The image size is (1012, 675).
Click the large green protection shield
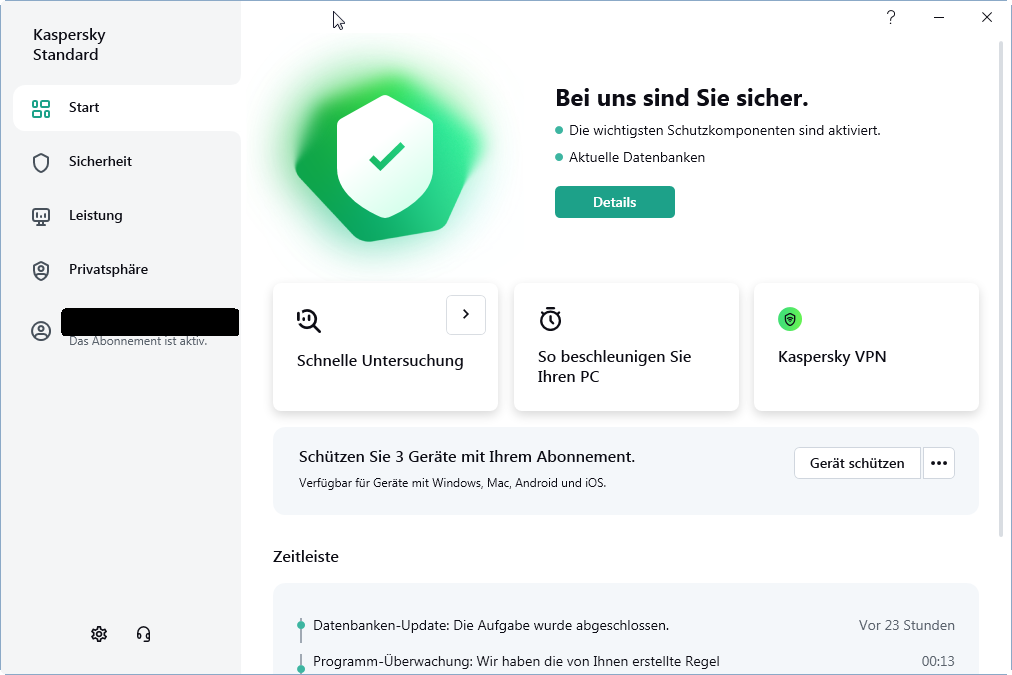point(385,157)
